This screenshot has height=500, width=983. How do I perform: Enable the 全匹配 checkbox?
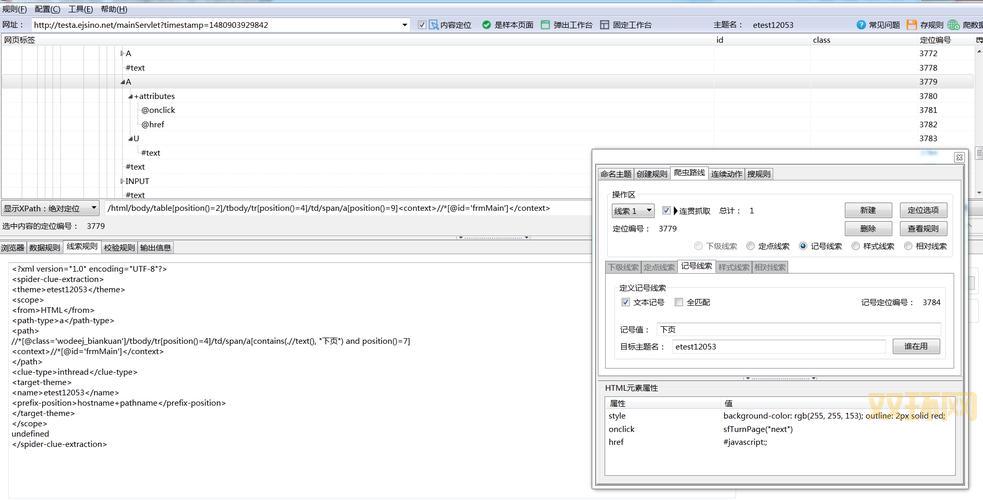pyautogui.click(x=679, y=302)
